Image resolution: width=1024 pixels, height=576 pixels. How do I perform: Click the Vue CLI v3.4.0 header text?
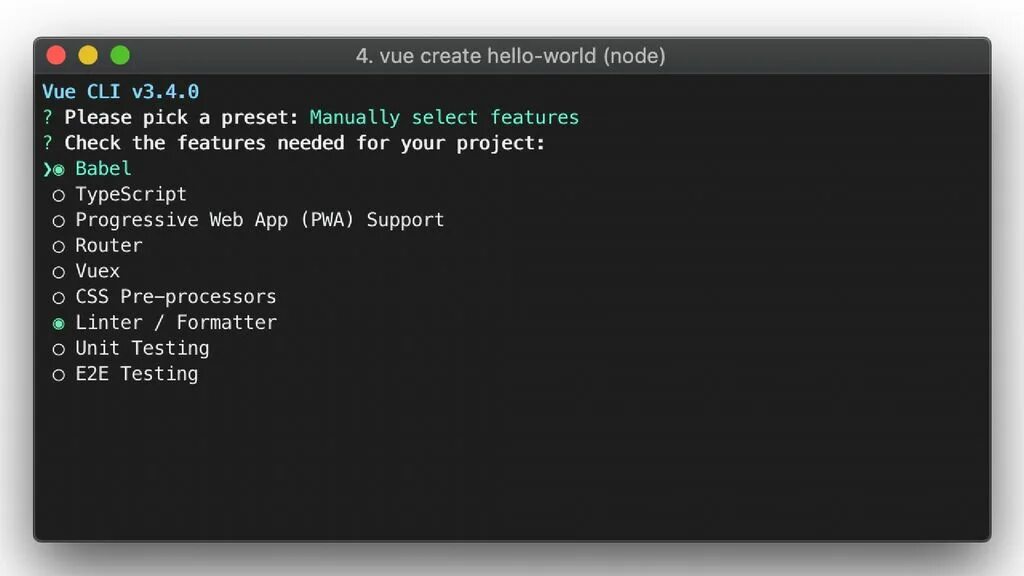tap(120, 91)
